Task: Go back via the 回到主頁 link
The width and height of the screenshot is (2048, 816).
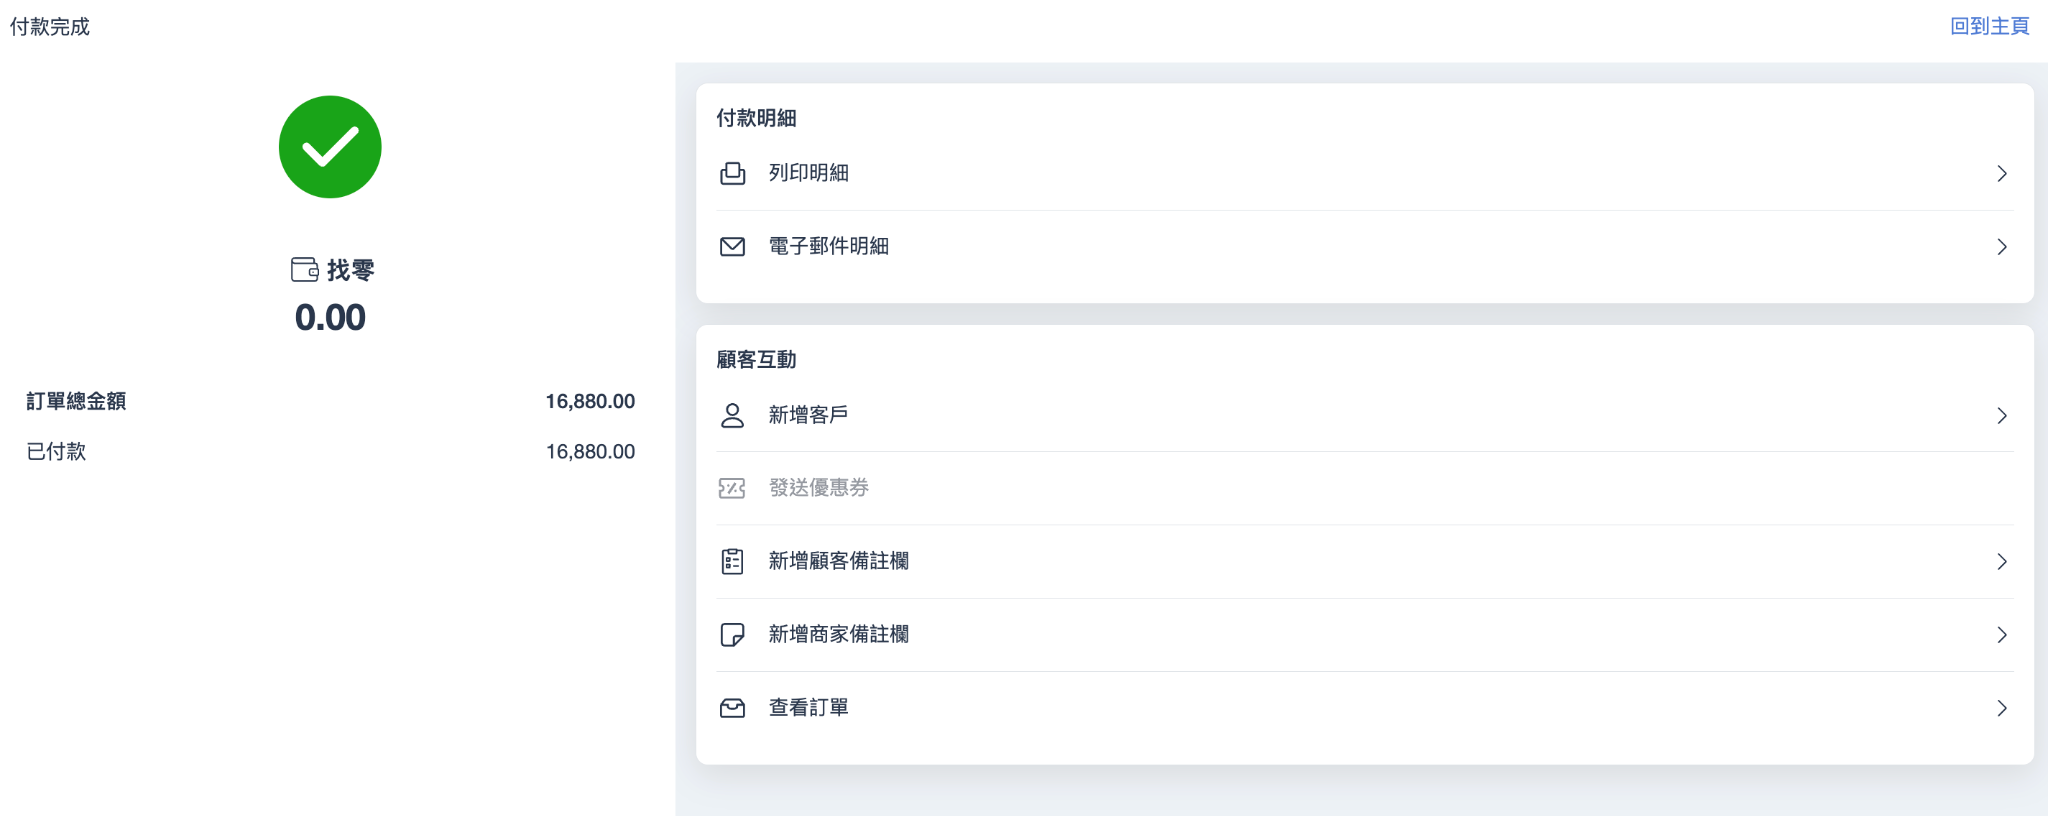Action: coord(1989,26)
